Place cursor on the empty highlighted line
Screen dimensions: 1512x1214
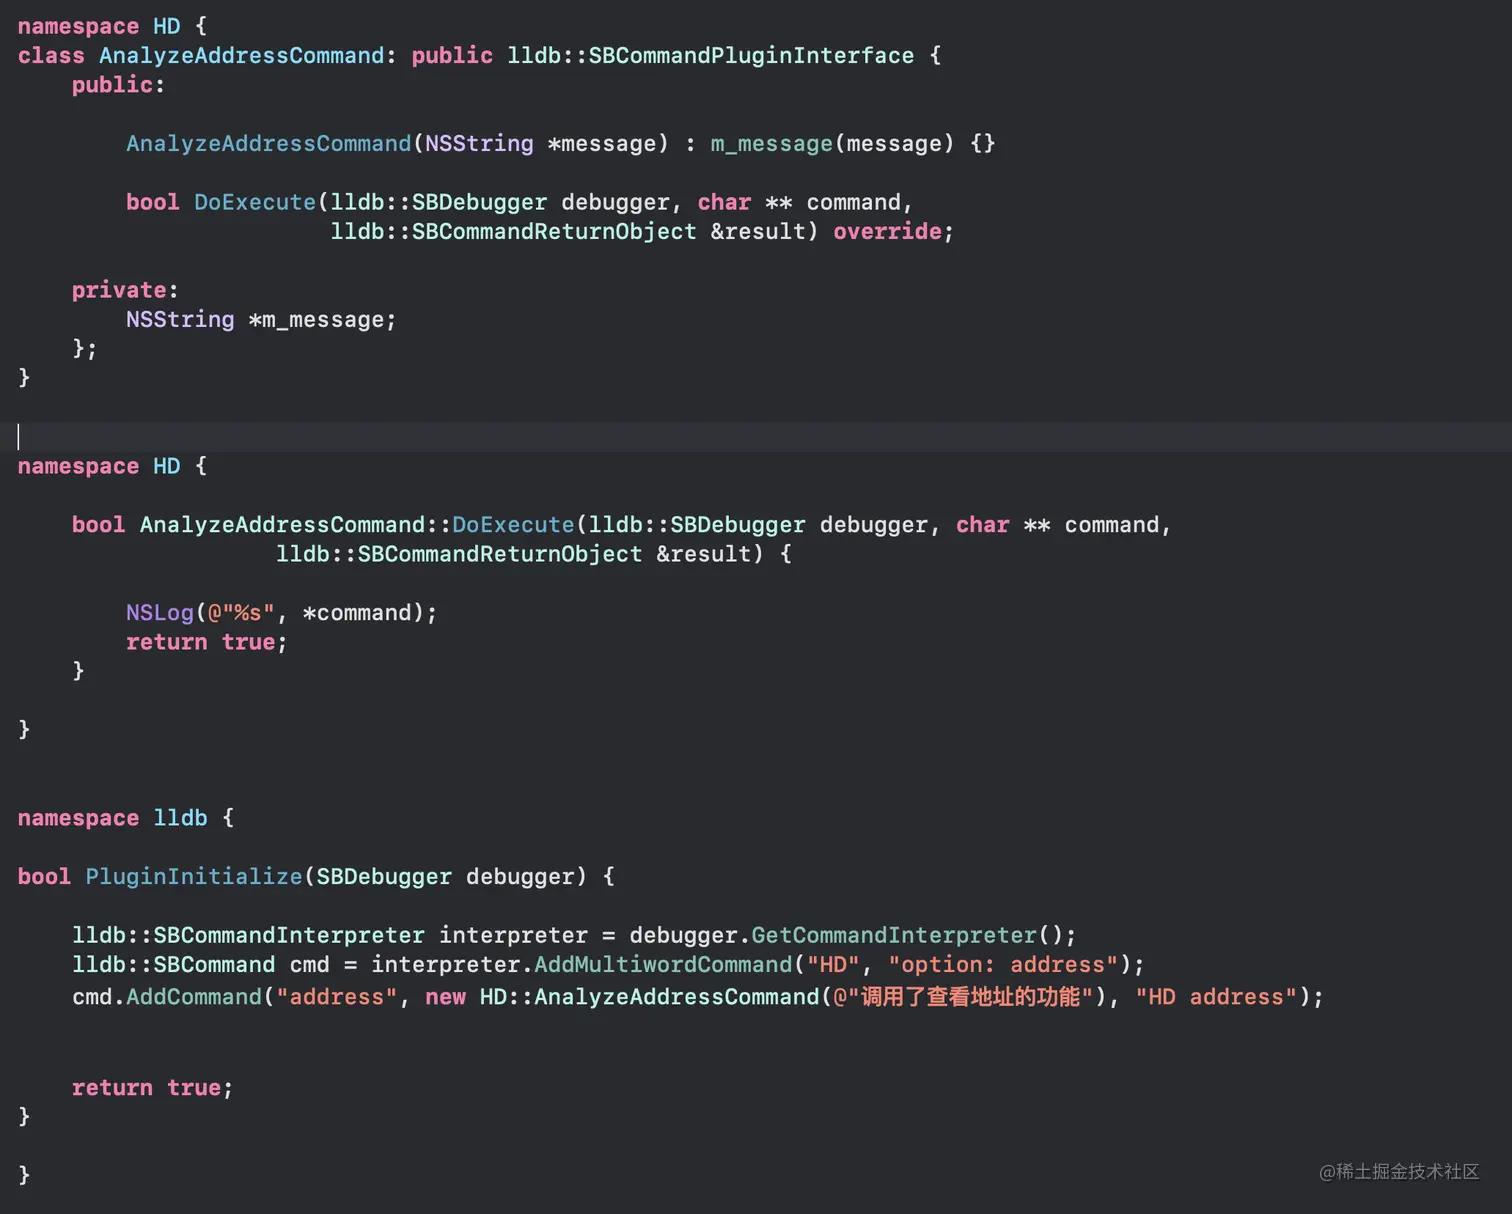click(756, 437)
